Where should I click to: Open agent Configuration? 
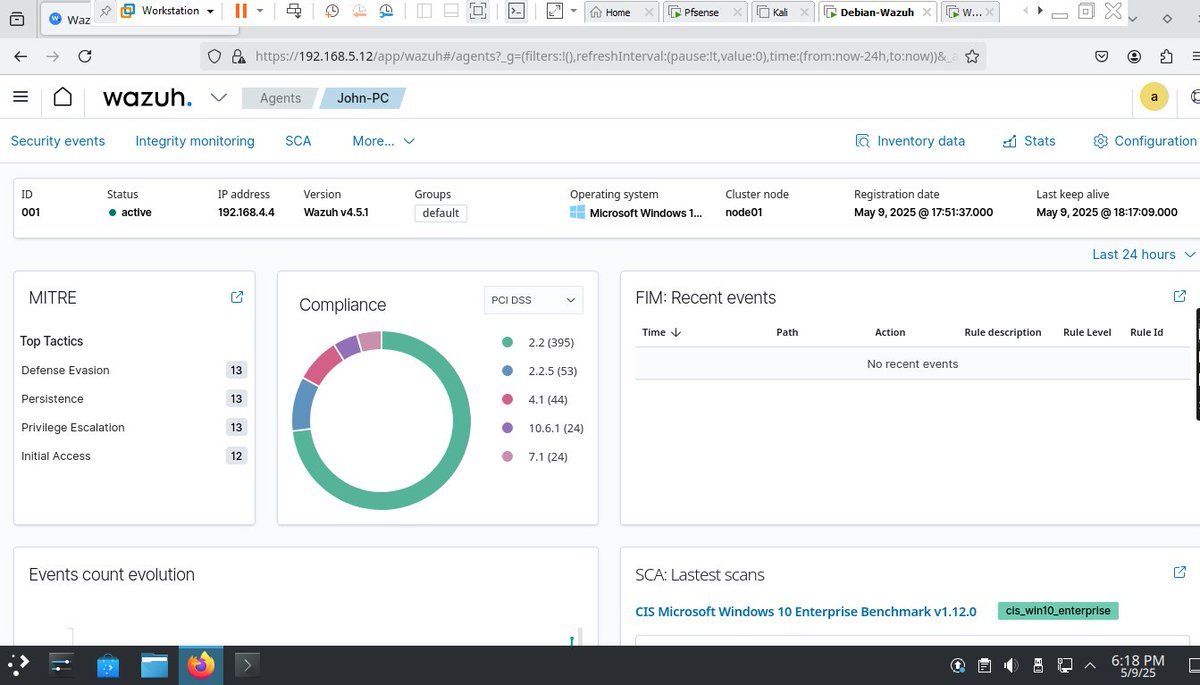click(x=1145, y=141)
